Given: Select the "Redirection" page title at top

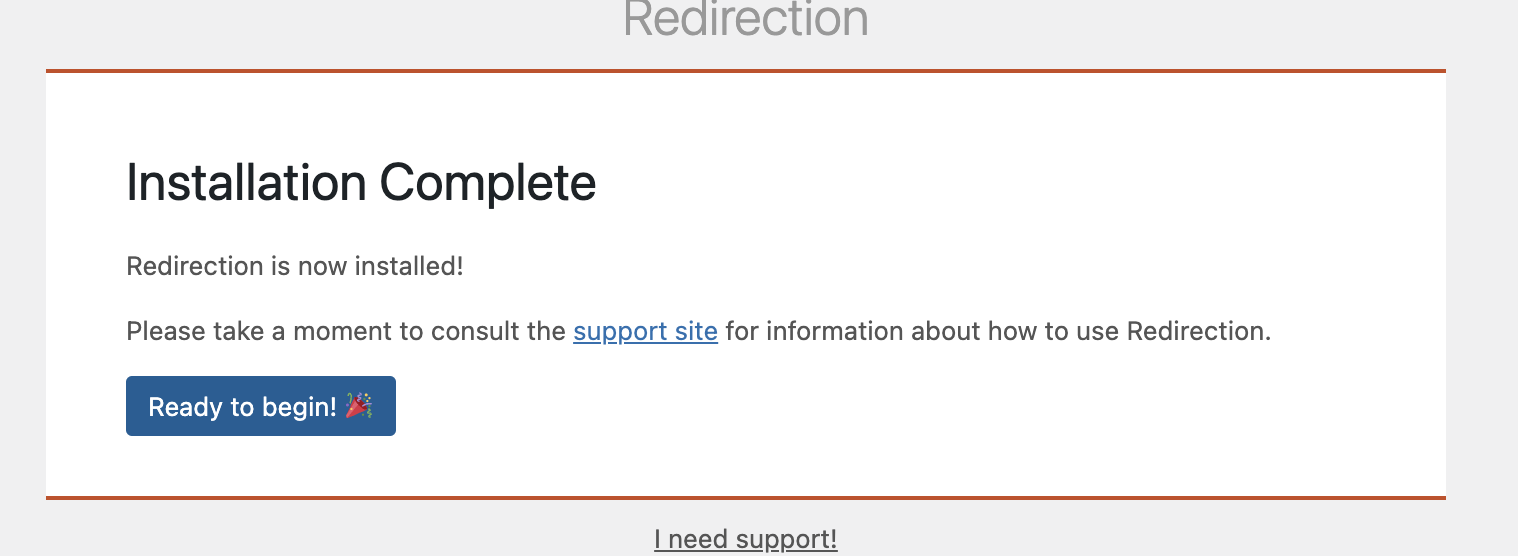Looking at the screenshot, I should [745, 18].
